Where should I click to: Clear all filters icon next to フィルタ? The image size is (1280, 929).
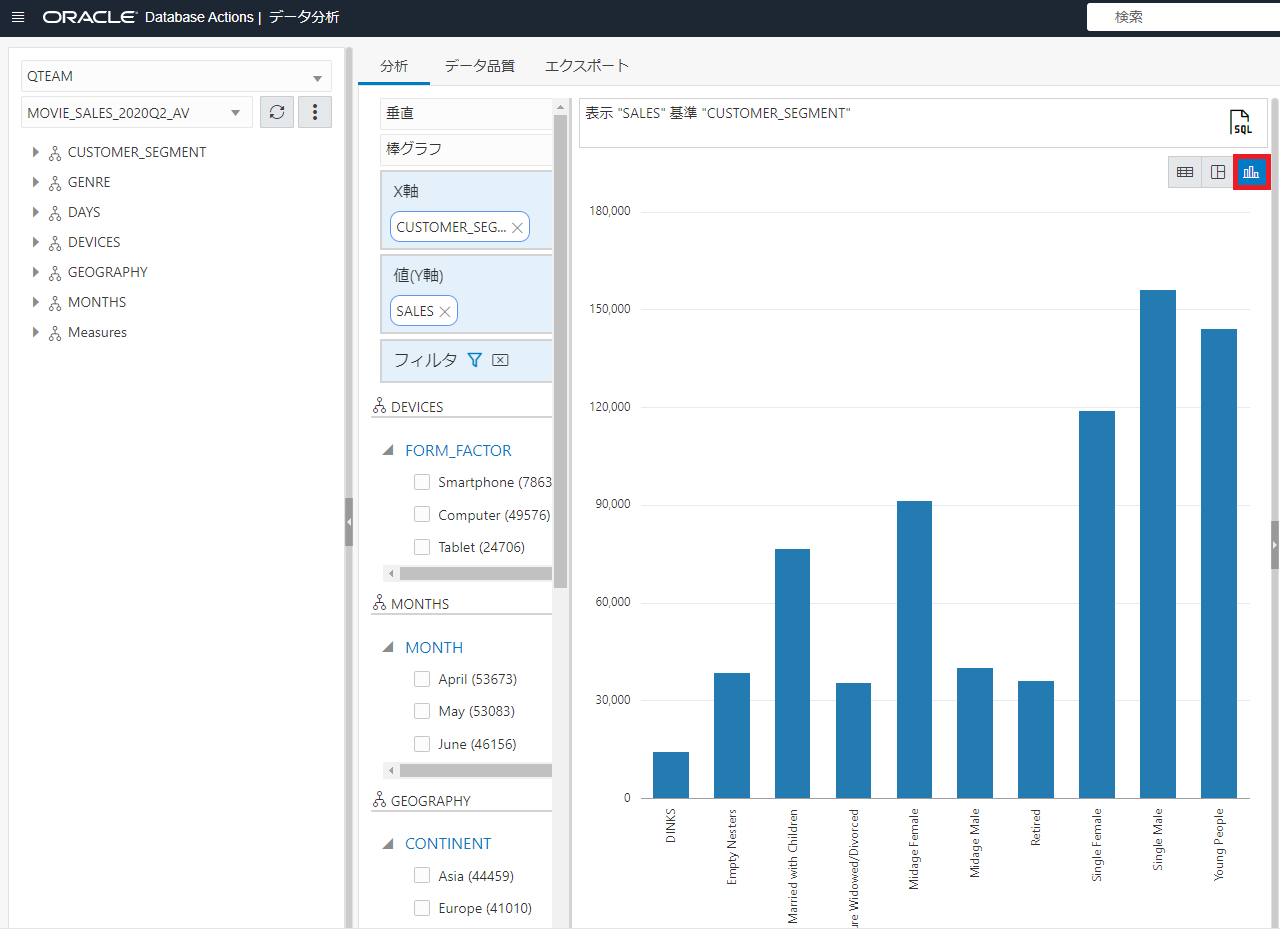pos(501,360)
